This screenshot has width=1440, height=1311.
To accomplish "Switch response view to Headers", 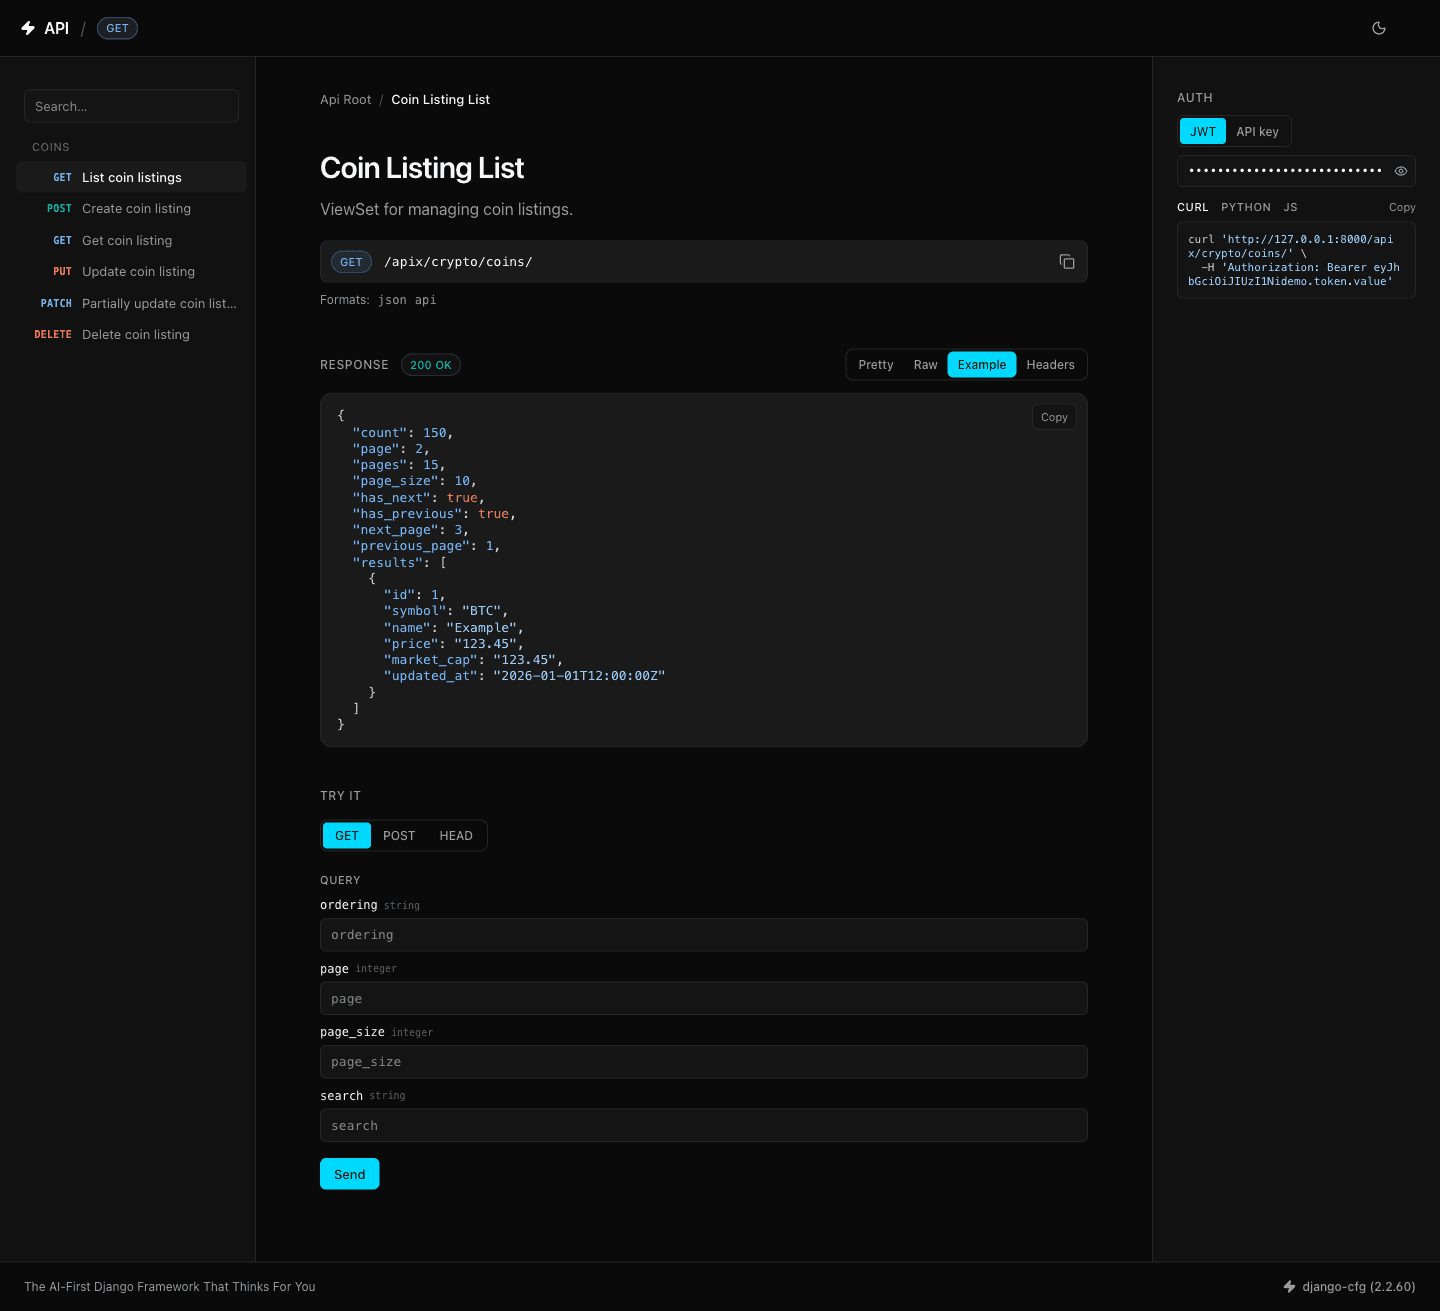I will tap(1050, 365).
